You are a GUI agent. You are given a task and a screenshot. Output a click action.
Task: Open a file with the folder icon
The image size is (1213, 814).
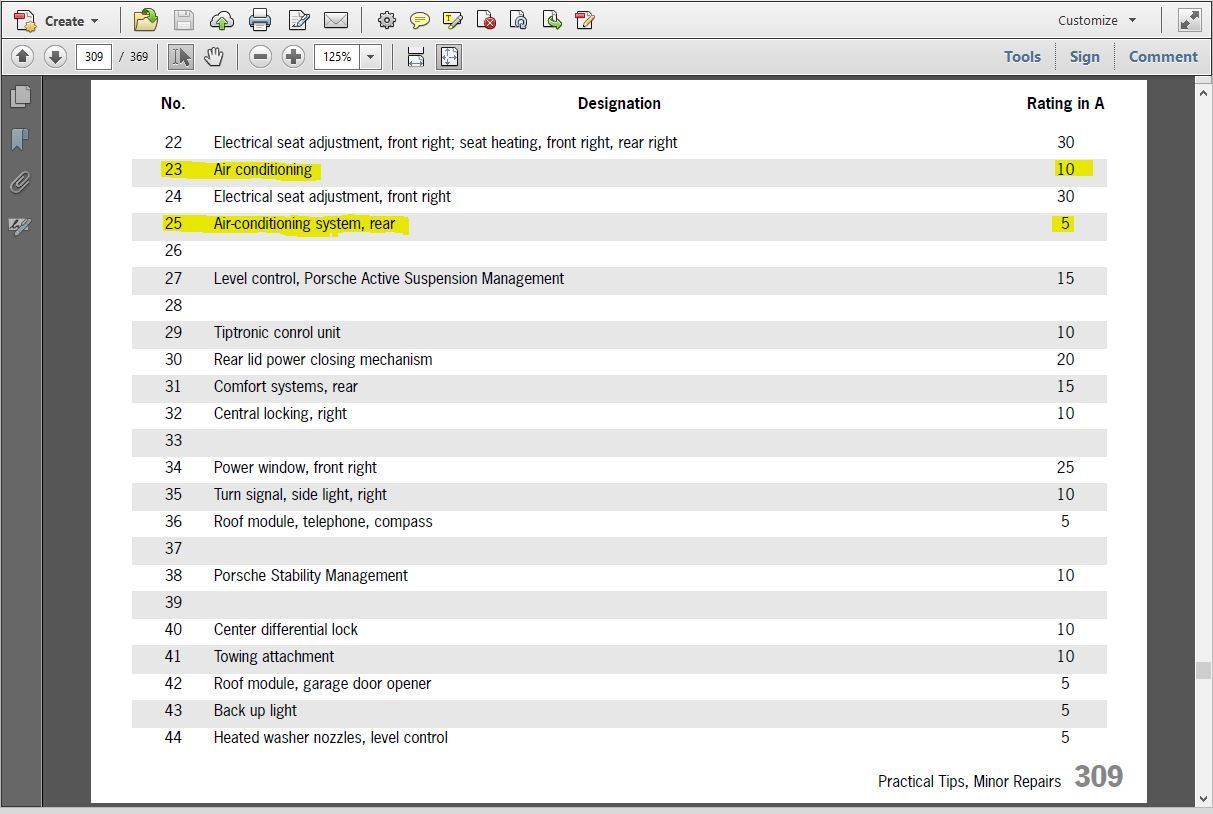146,20
